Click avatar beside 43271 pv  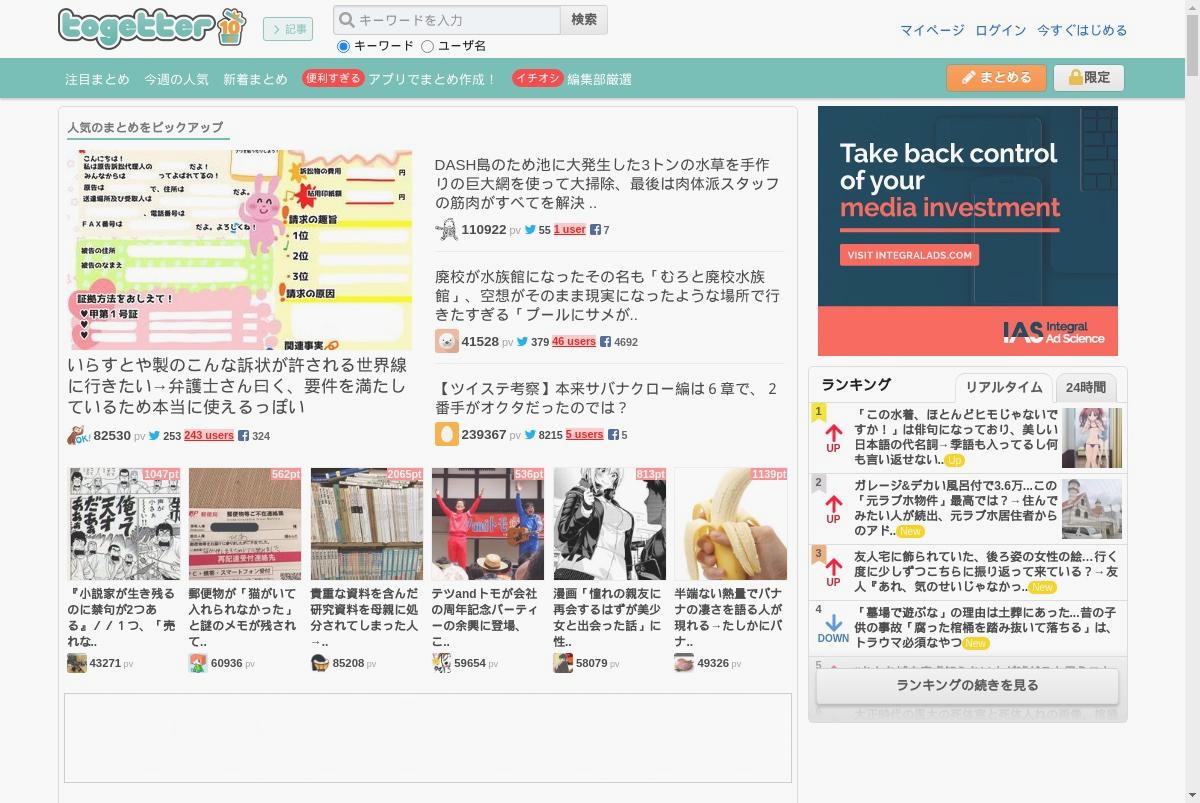click(77, 663)
